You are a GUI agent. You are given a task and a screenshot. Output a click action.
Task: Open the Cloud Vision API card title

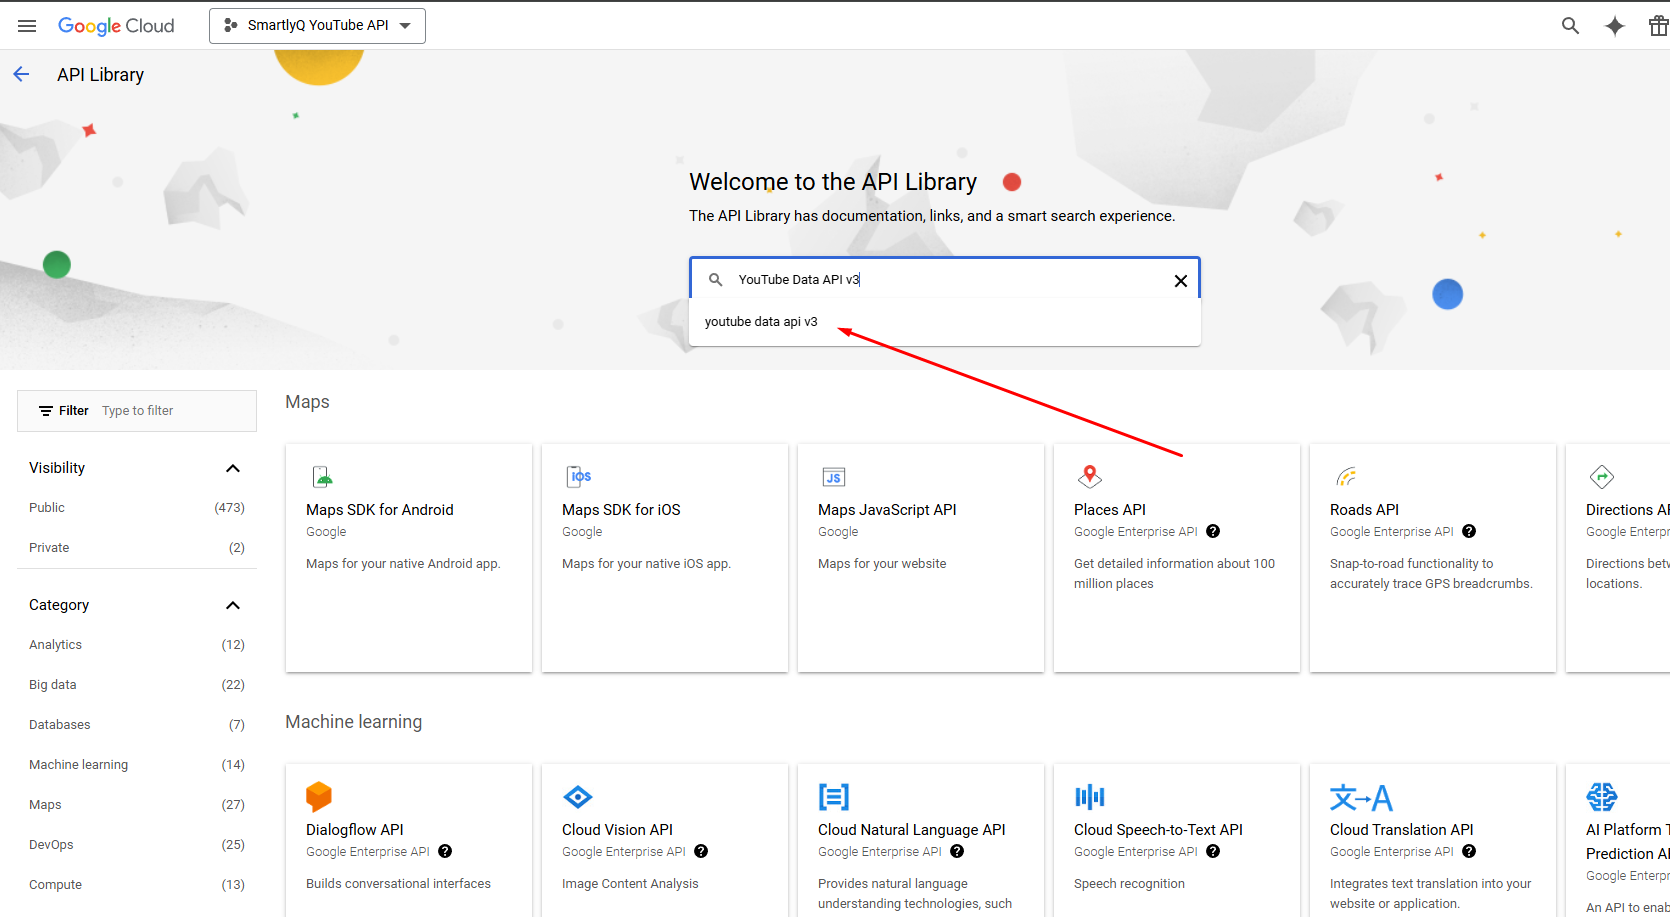point(617,830)
